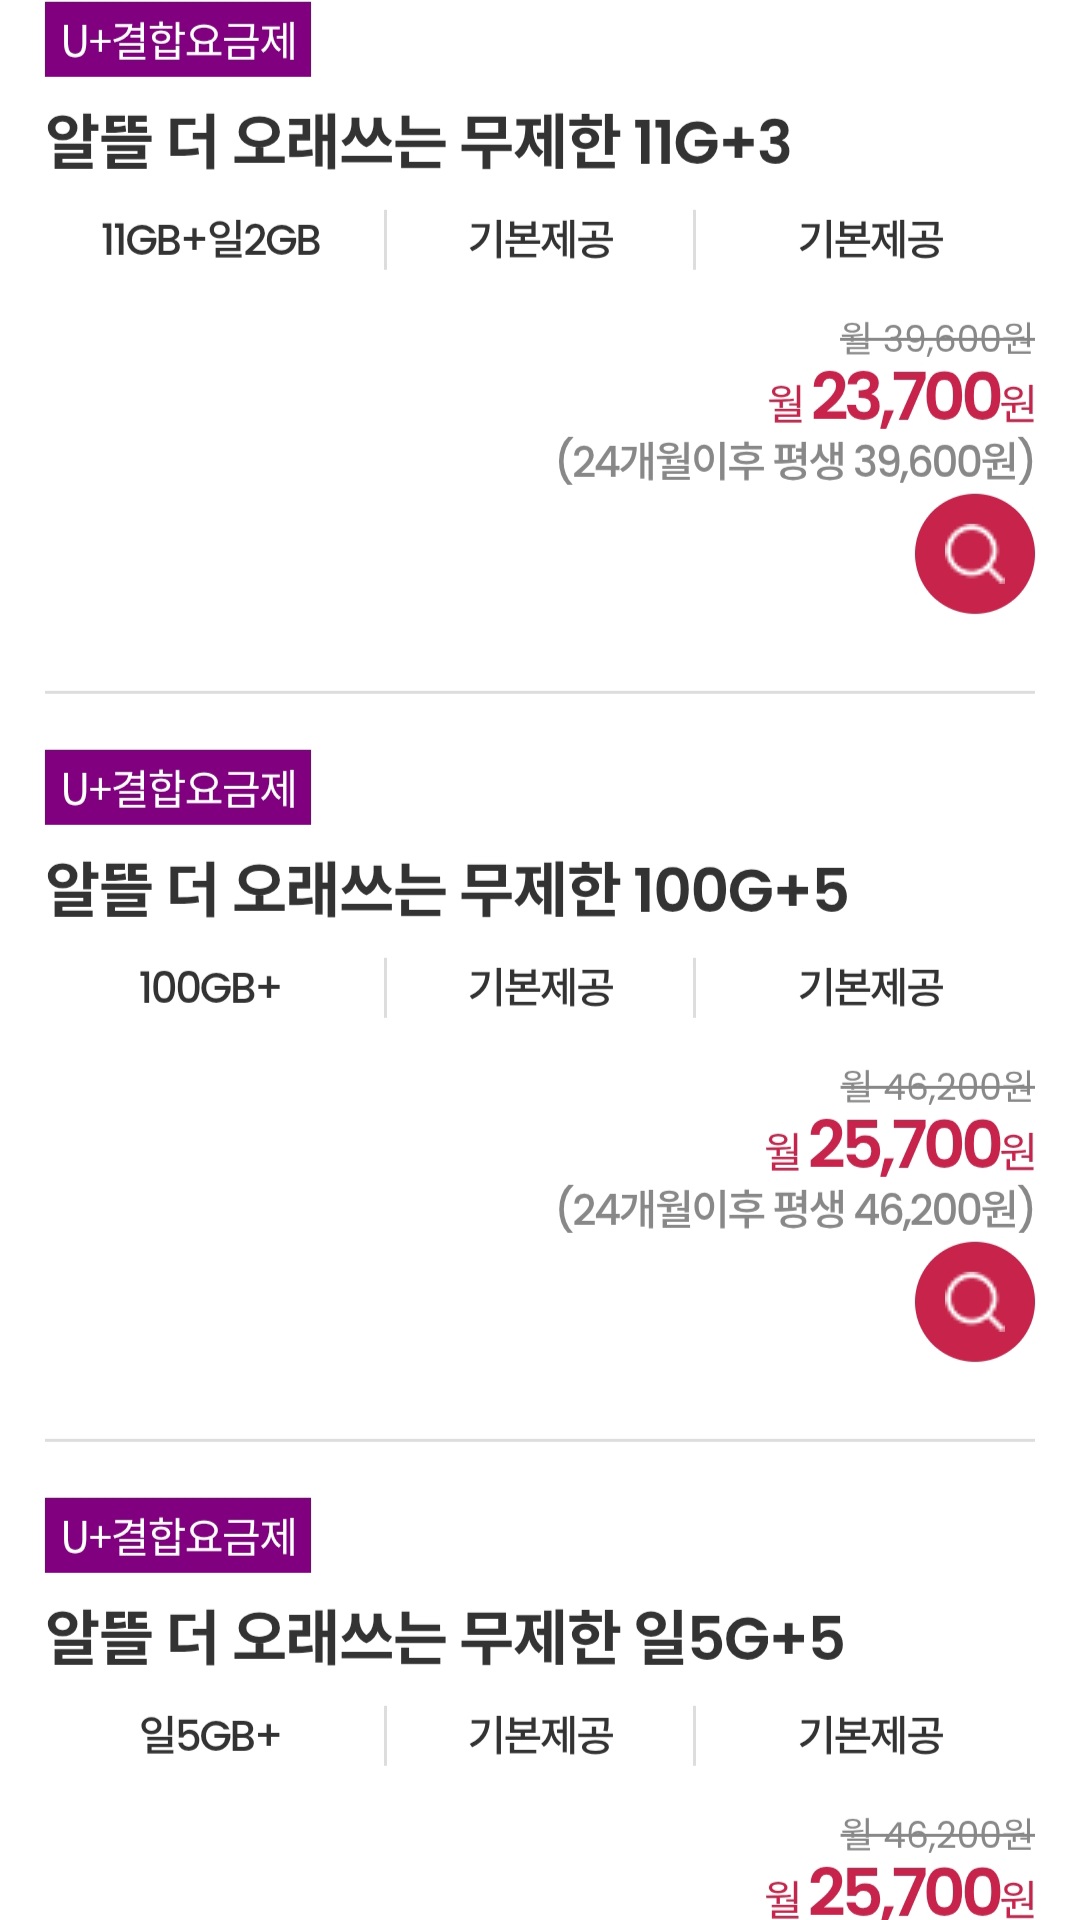Tap the 월 25,700원 price of the 100G+5 plan
Screen dimensions: 1080x1920
point(900,1146)
